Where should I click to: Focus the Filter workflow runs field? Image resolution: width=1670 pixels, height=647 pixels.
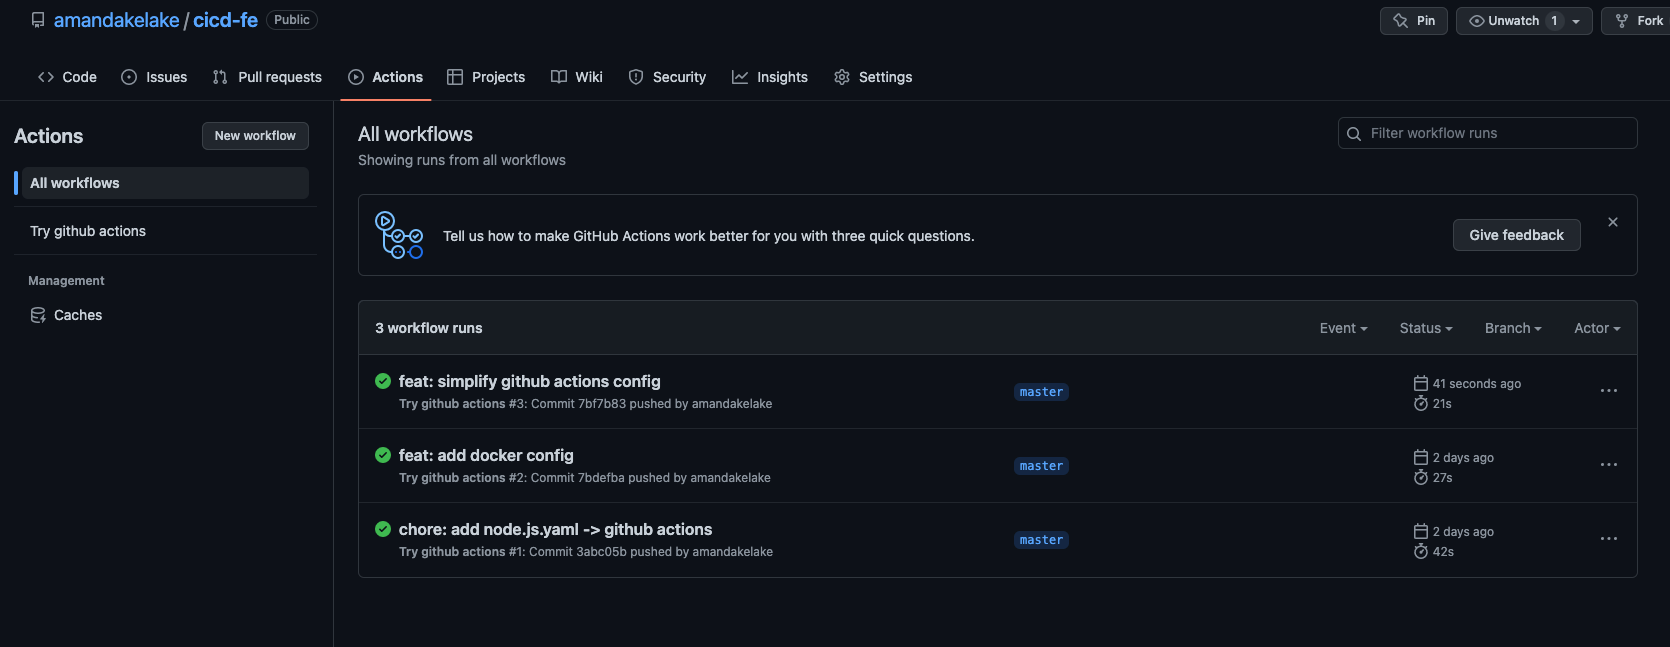coord(1487,133)
